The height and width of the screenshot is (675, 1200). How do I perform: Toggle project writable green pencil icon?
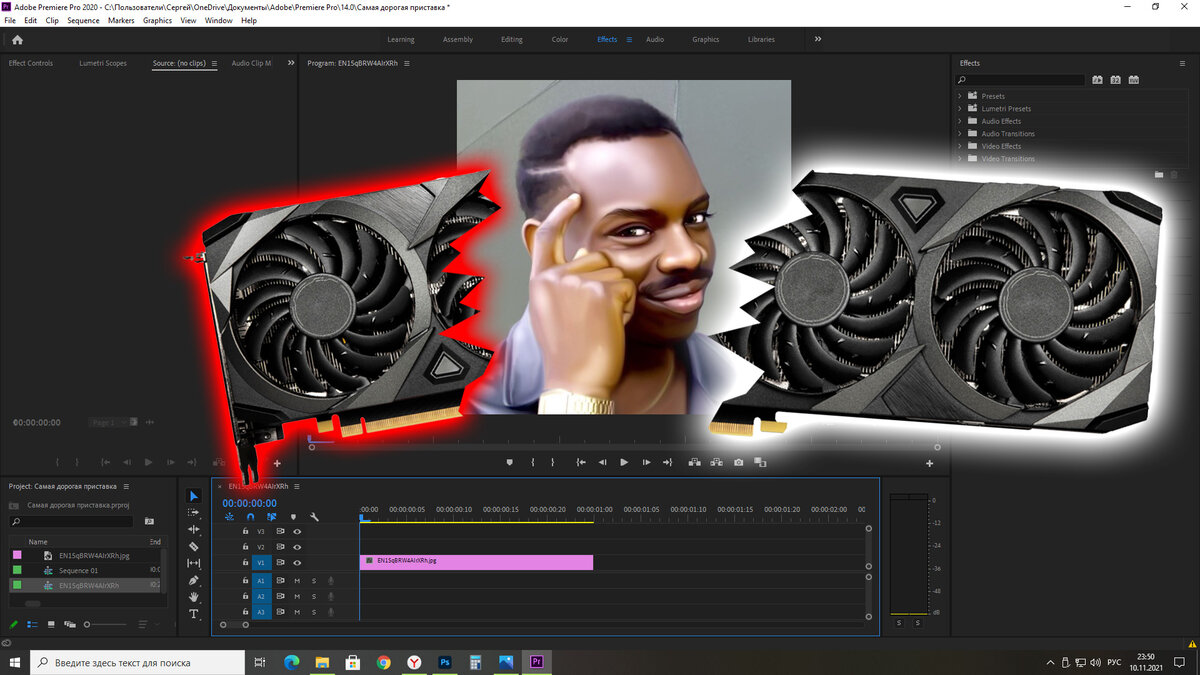[14, 624]
